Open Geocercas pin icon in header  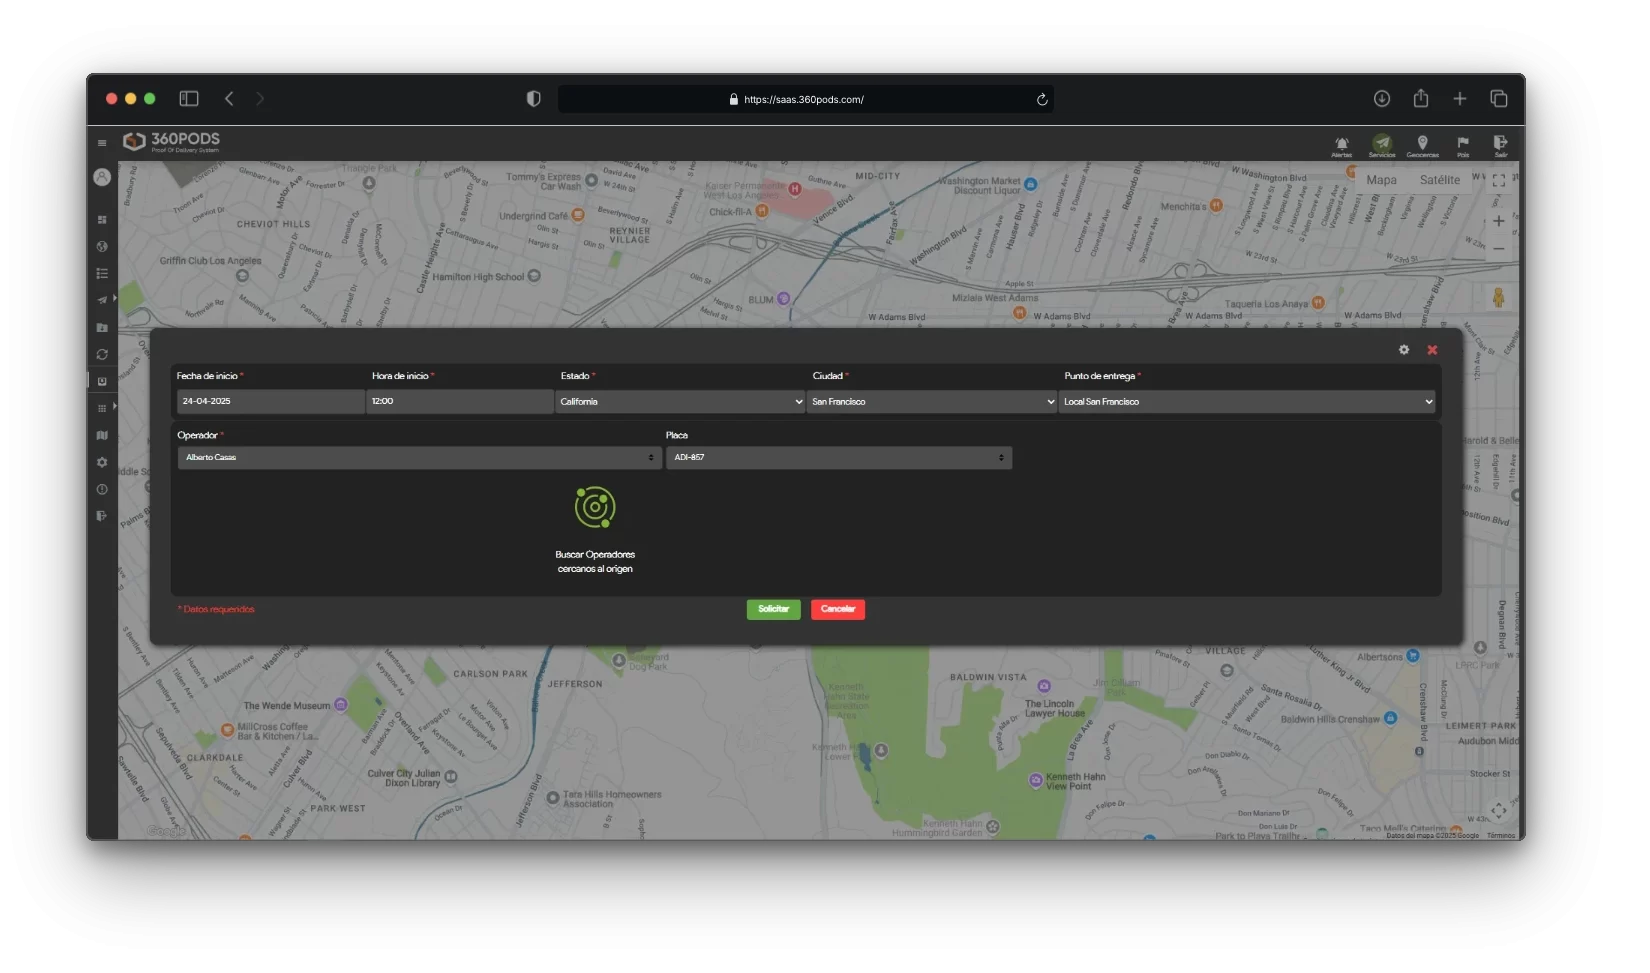pyautogui.click(x=1422, y=144)
